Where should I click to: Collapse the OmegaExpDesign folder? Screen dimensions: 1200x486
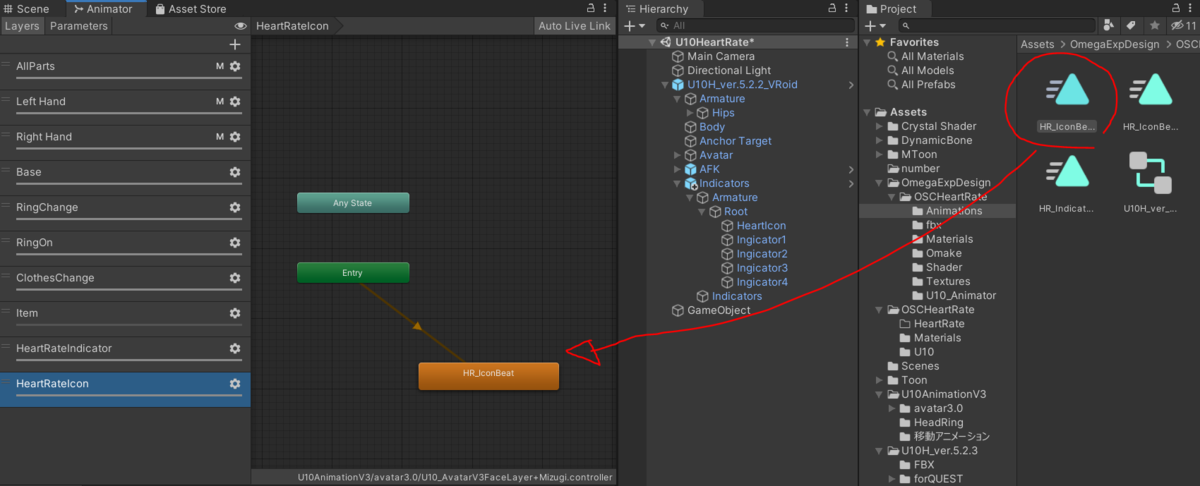879,183
